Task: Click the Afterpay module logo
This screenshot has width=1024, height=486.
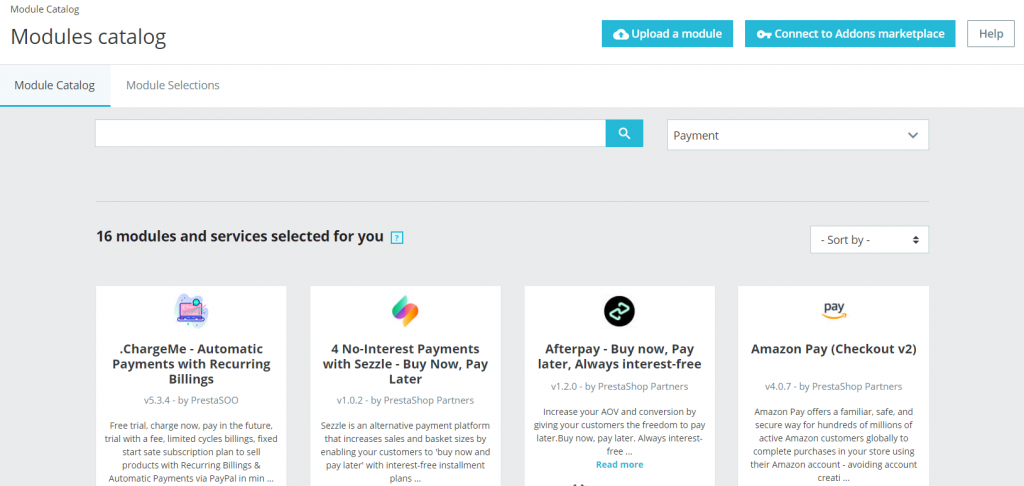Action: coord(619,311)
